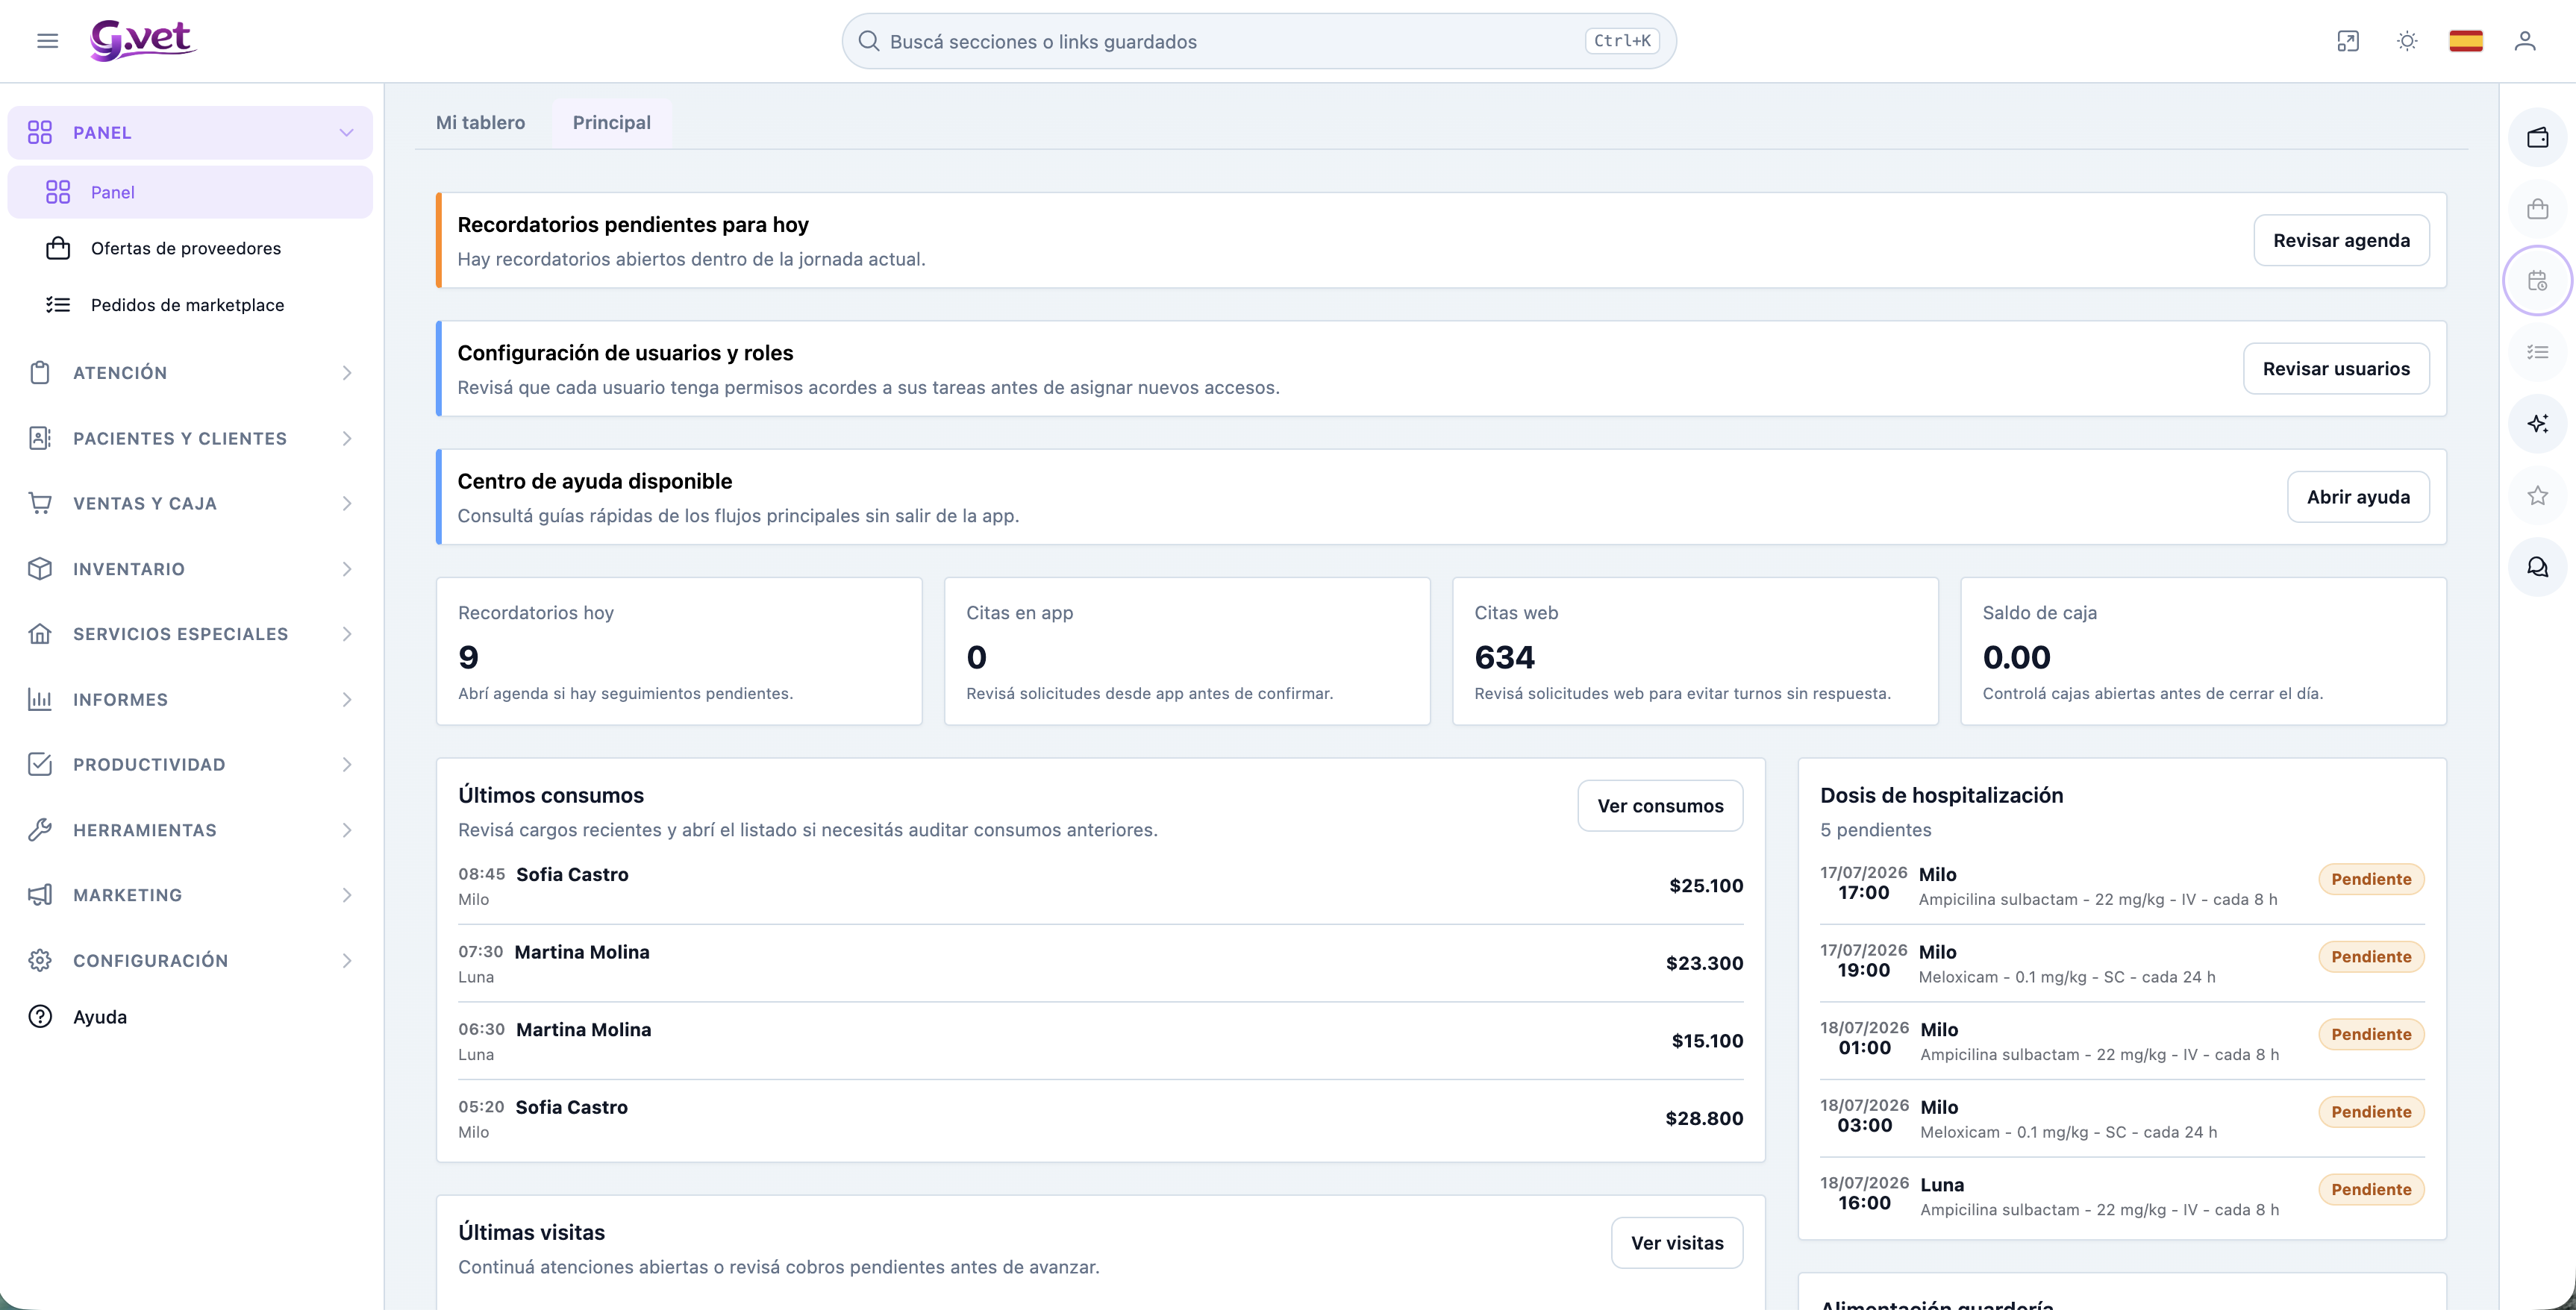Image resolution: width=2576 pixels, height=1310 pixels.
Task: Click the hamburger menu icon
Action: pyautogui.click(x=47, y=41)
